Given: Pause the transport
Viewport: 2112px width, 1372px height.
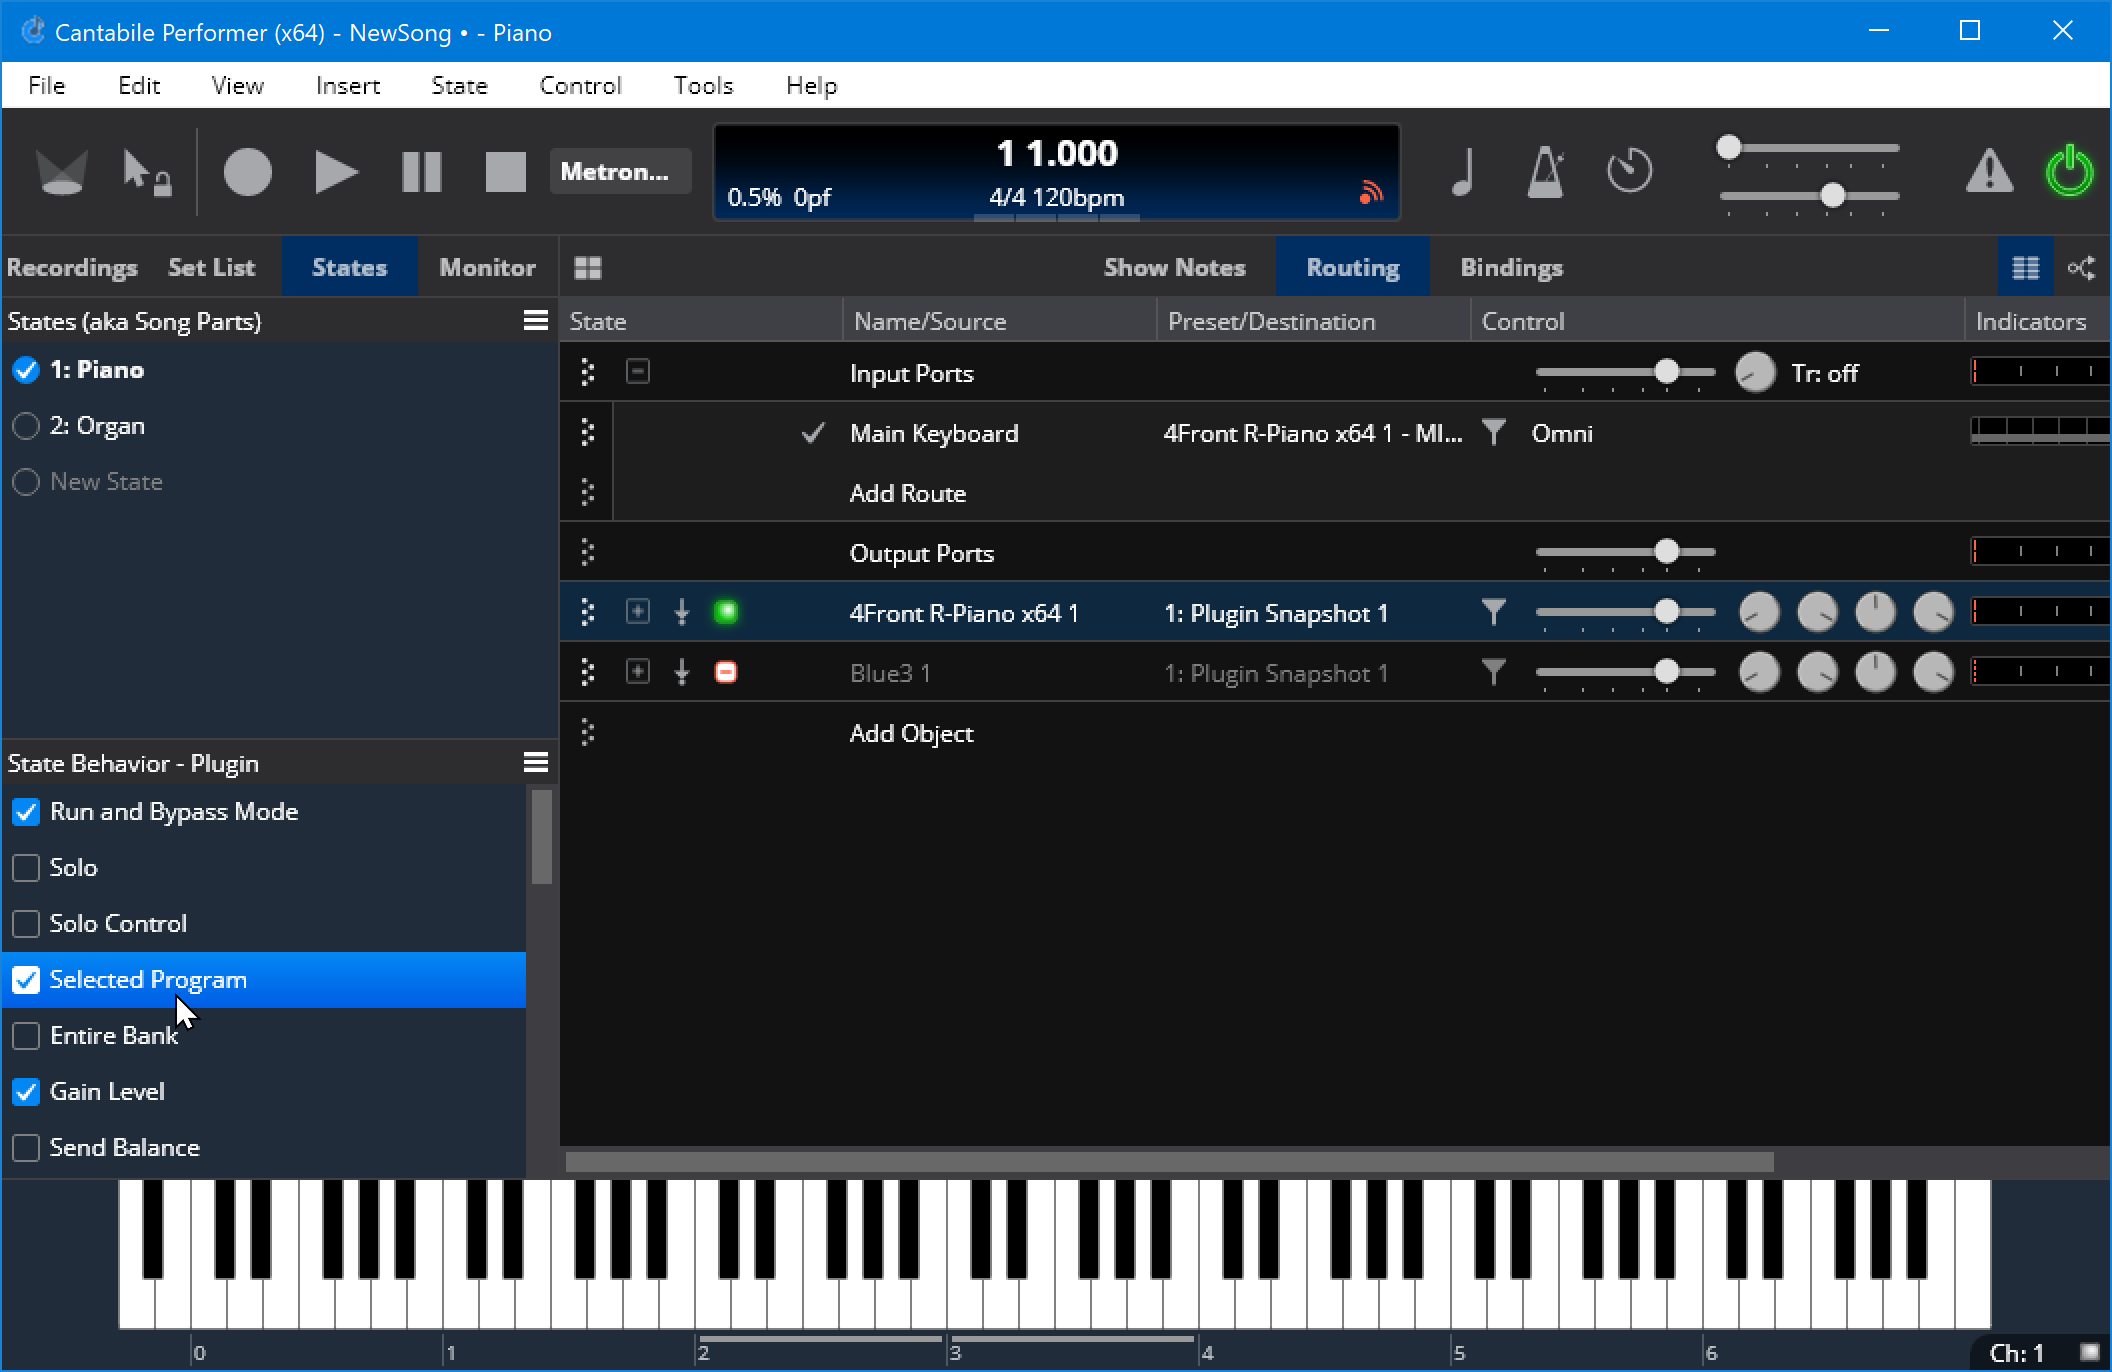Looking at the screenshot, I should click(x=421, y=171).
